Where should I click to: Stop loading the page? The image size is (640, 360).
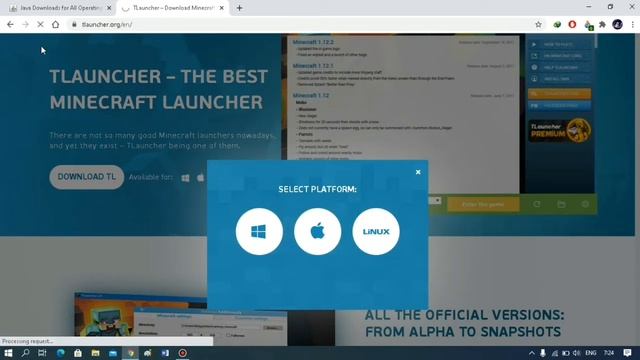(40, 24)
